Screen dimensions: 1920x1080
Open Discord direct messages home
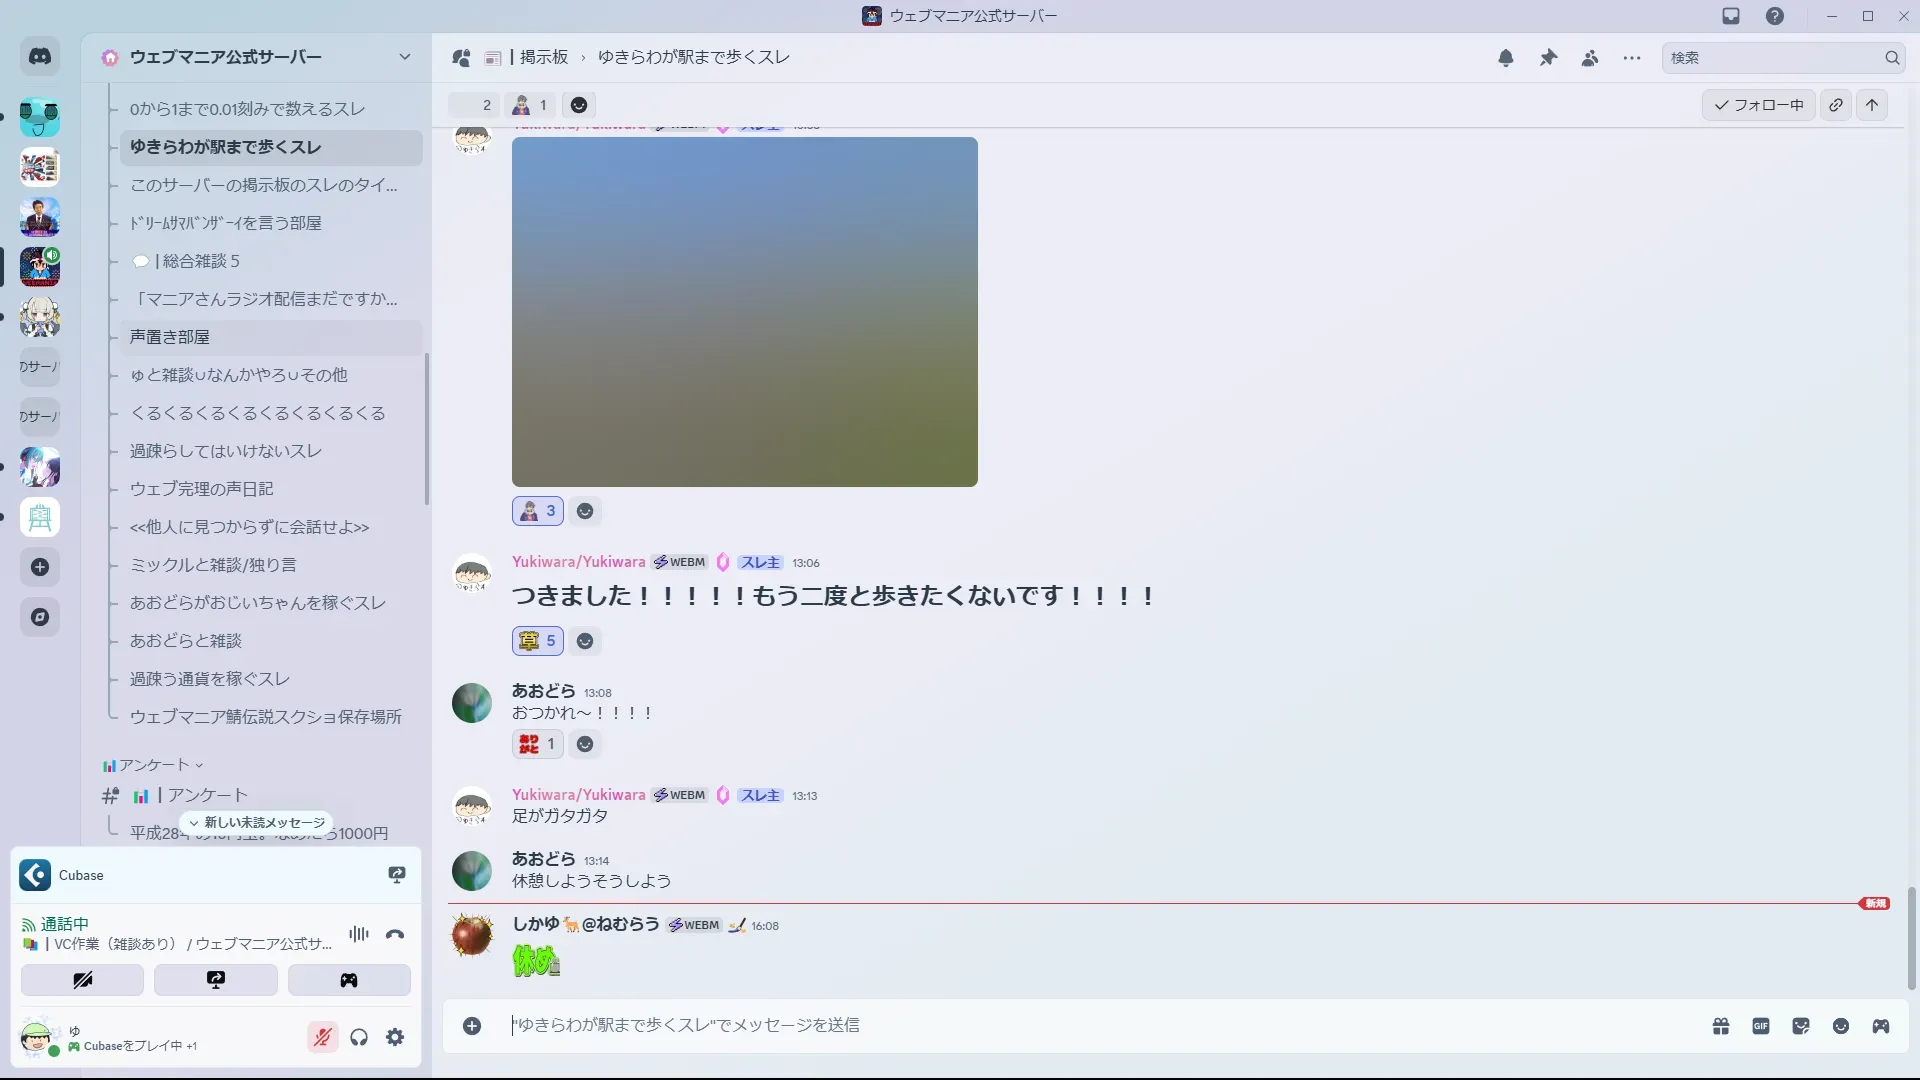pyautogui.click(x=40, y=57)
